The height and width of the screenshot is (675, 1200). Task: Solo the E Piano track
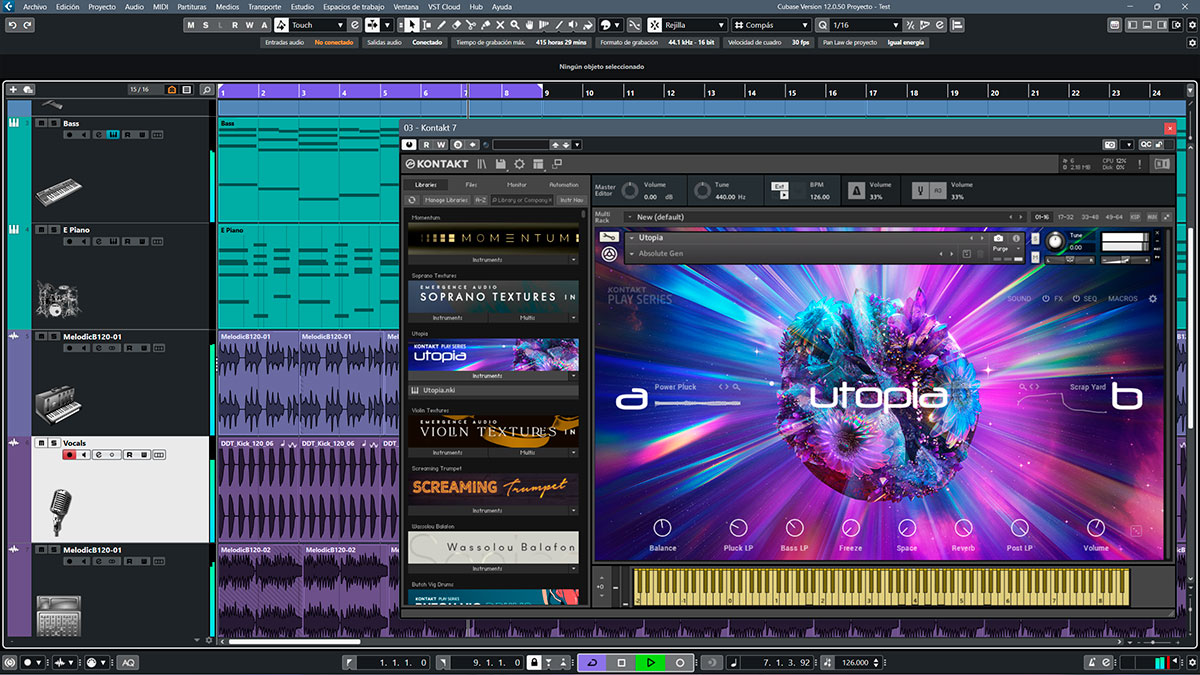pos(53,229)
